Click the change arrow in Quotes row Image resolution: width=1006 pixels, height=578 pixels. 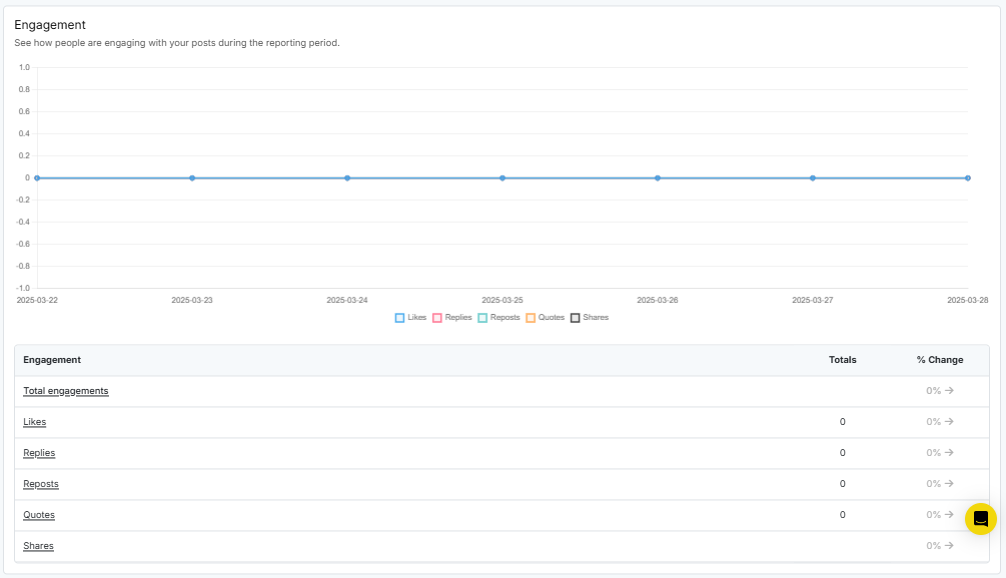coord(949,514)
